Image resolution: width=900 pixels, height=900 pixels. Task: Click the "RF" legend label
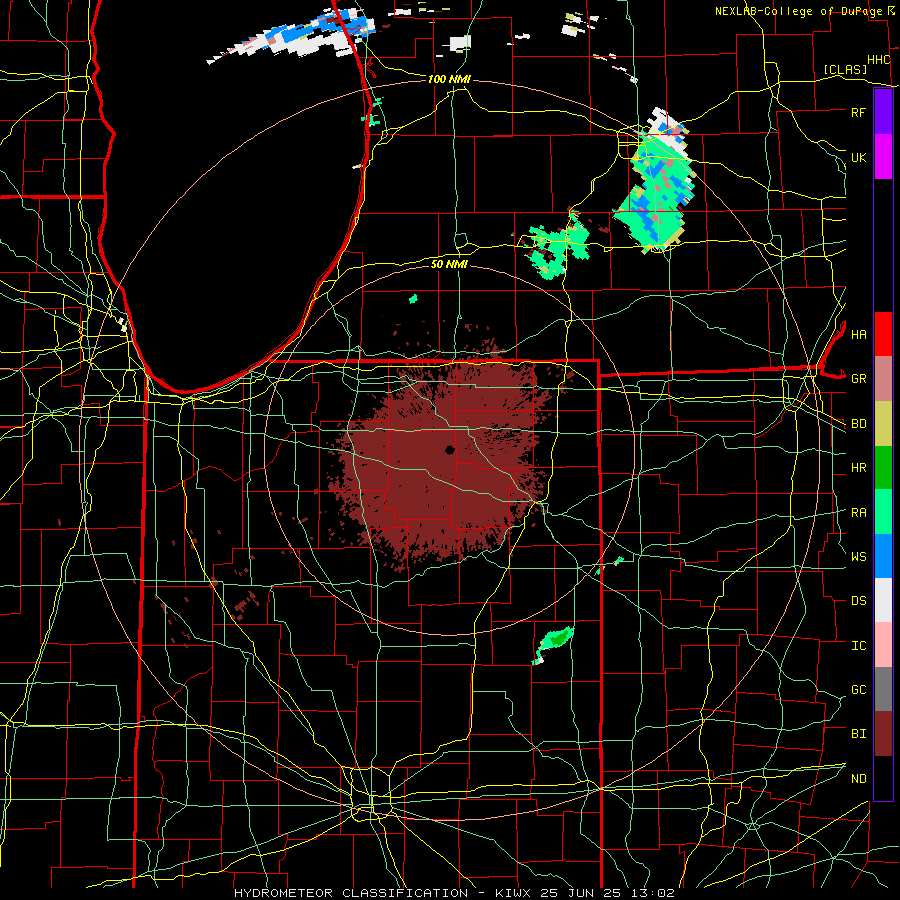pos(858,112)
